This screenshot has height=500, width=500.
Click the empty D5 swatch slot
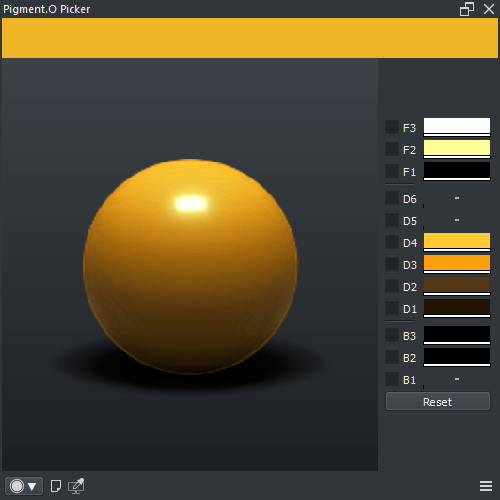coord(457,220)
